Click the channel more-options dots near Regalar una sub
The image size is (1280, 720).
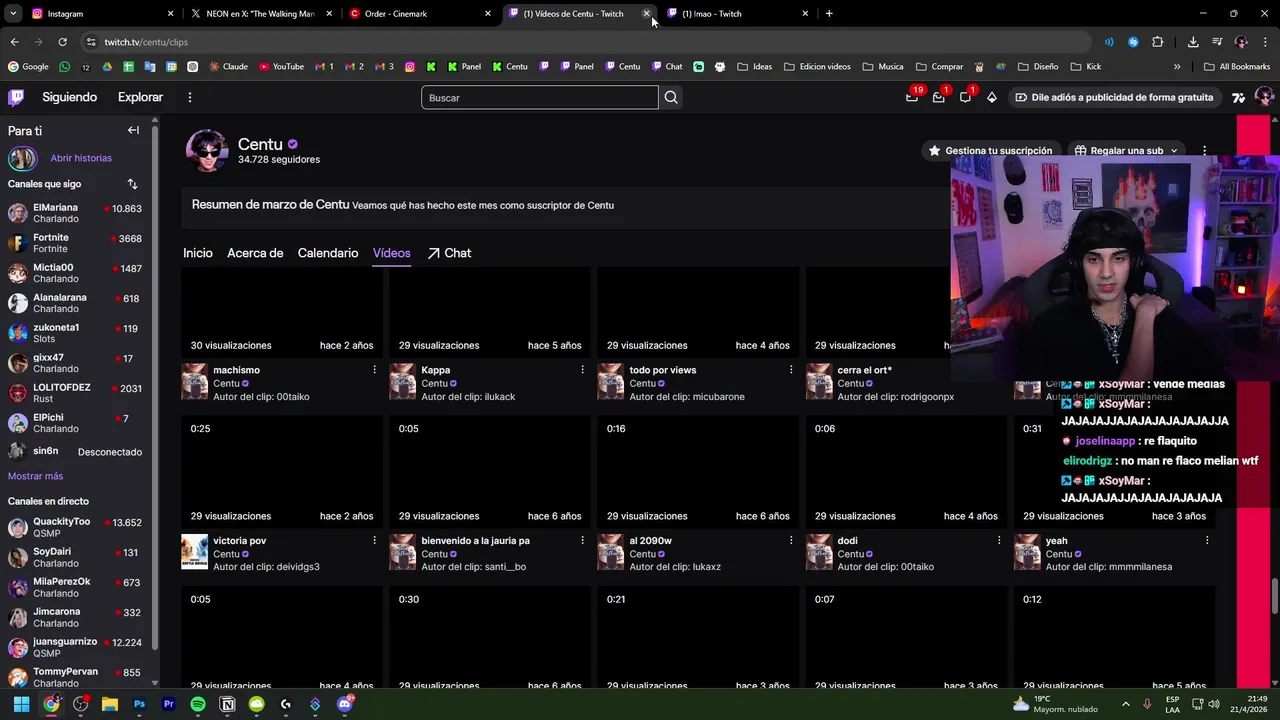pos(1204,151)
